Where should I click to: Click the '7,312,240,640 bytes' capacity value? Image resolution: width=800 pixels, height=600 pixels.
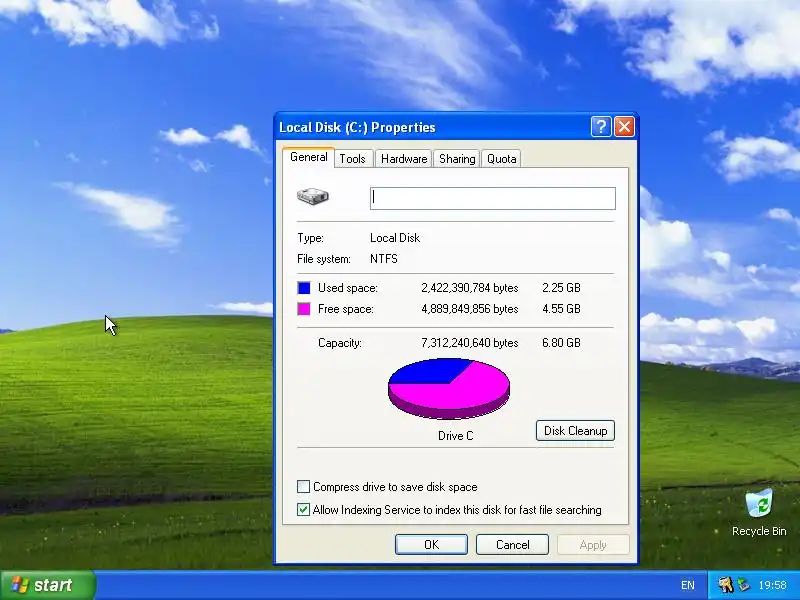tap(469, 343)
